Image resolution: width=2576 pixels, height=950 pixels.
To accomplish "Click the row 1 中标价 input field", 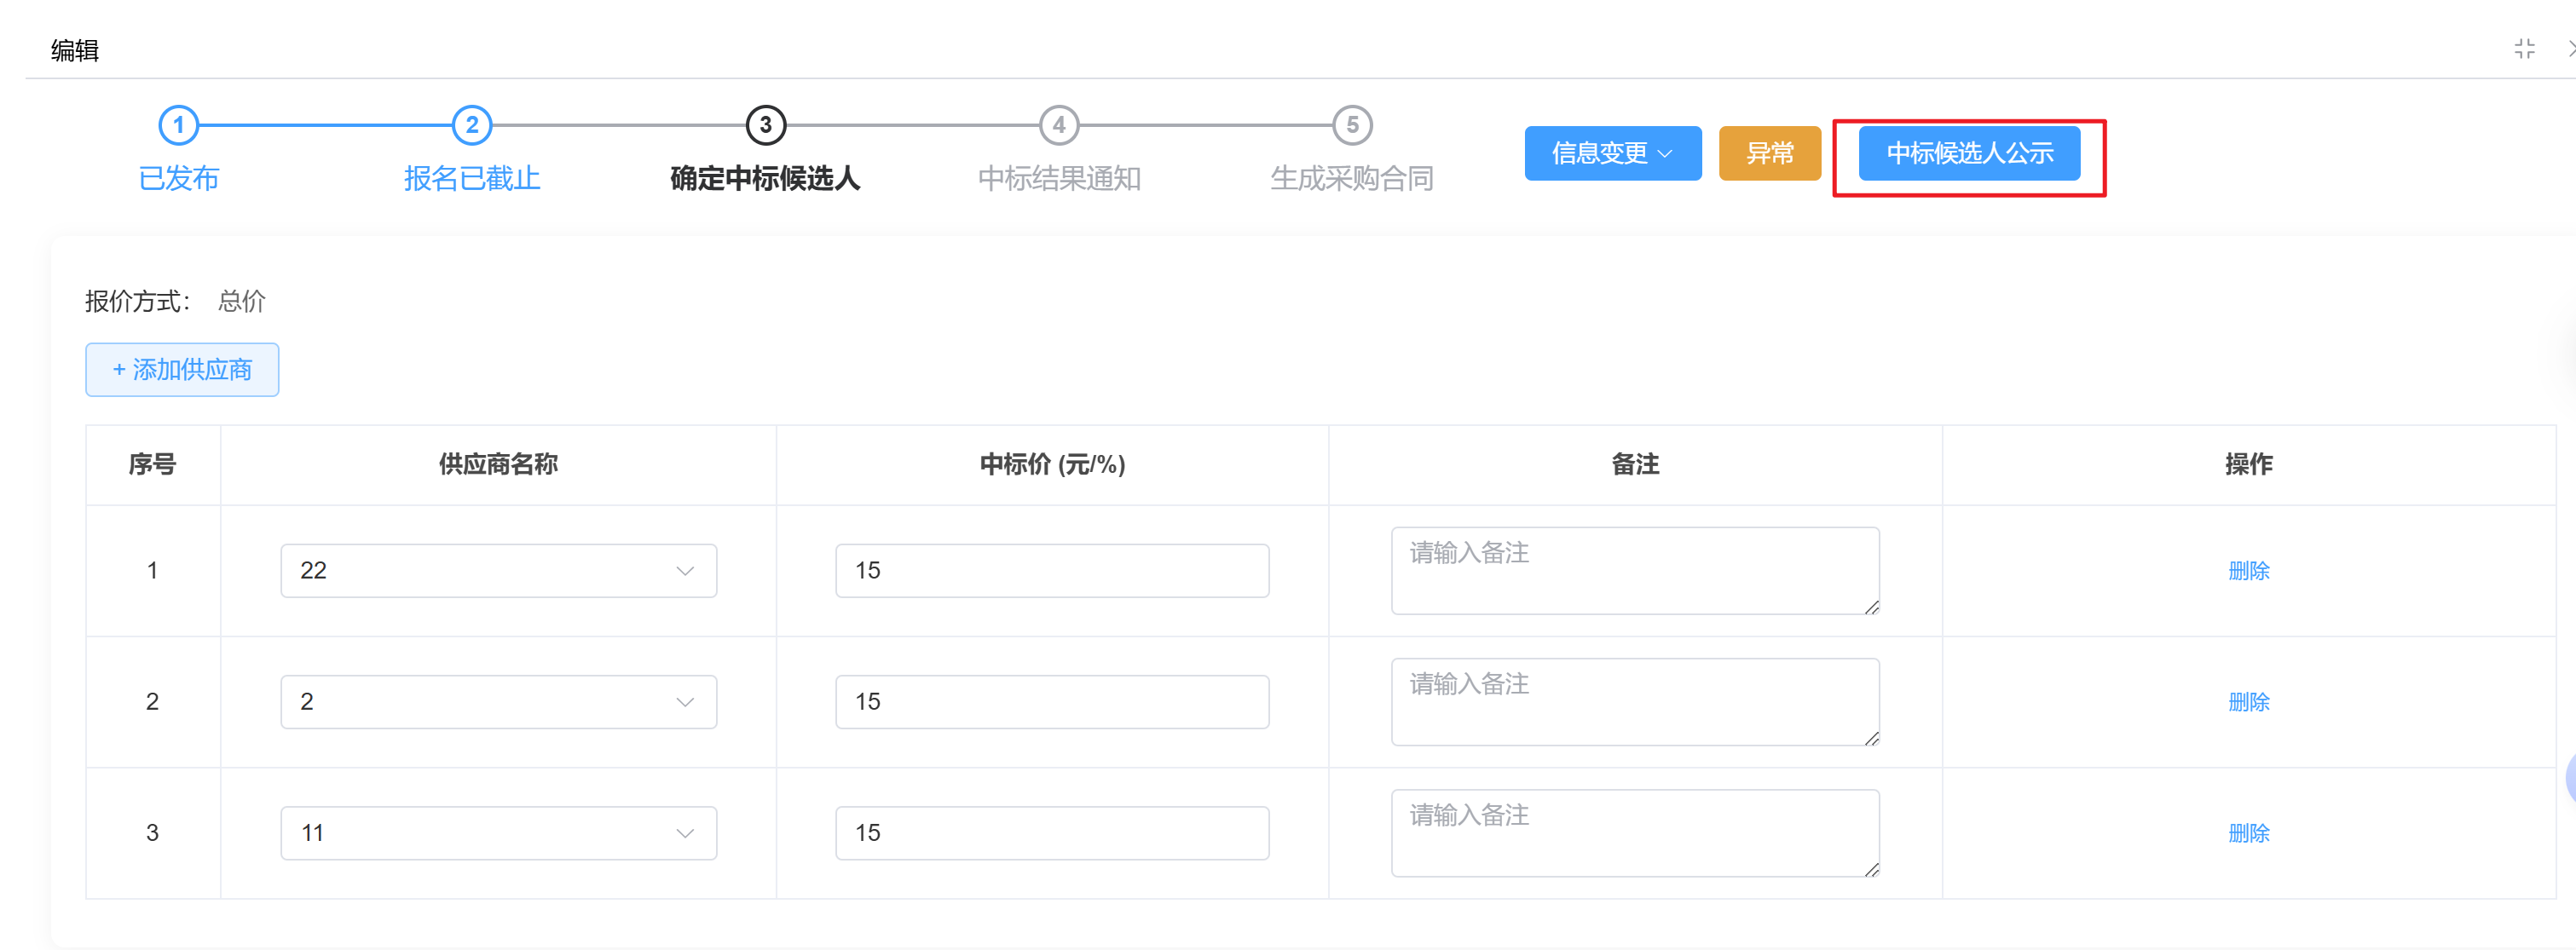I will tap(1052, 570).
